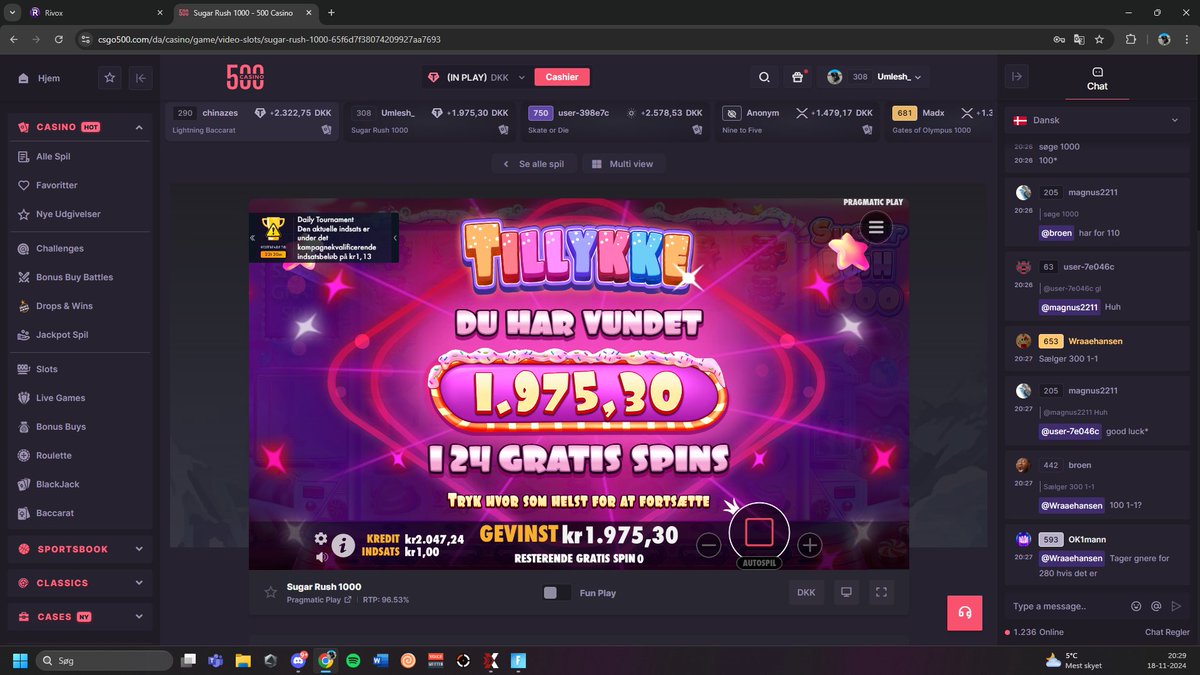Click Madx Gates of Olympus 1000 card
The width and height of the screenshot is (1200, 675).
click(x=940, y=121)
